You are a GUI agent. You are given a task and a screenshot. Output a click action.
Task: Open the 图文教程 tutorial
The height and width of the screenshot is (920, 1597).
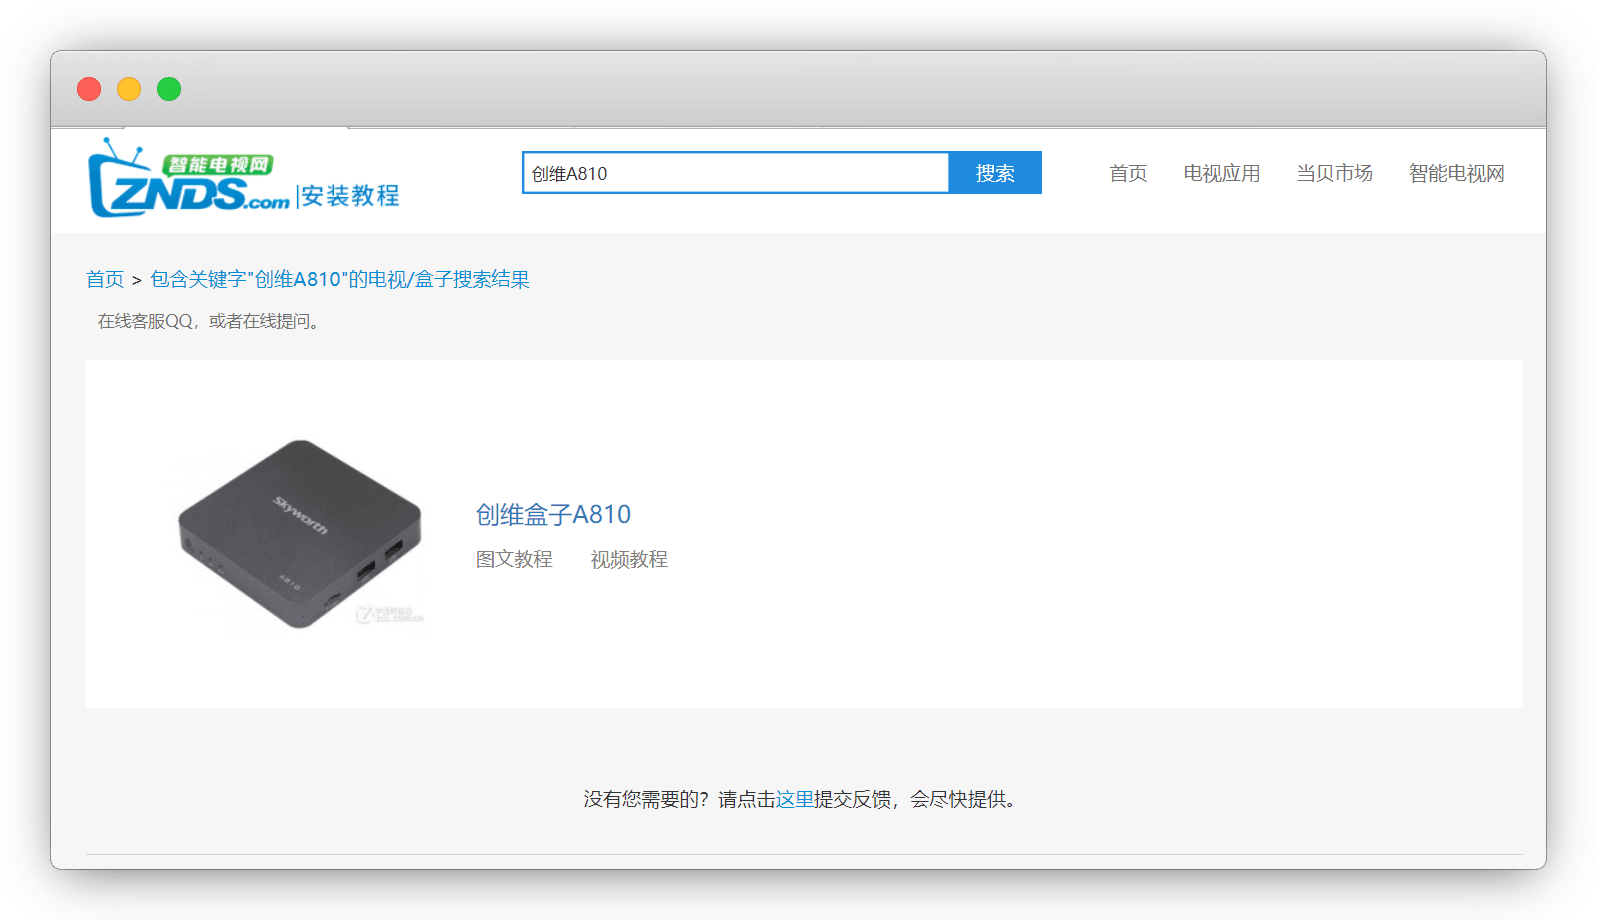point(514,559)
